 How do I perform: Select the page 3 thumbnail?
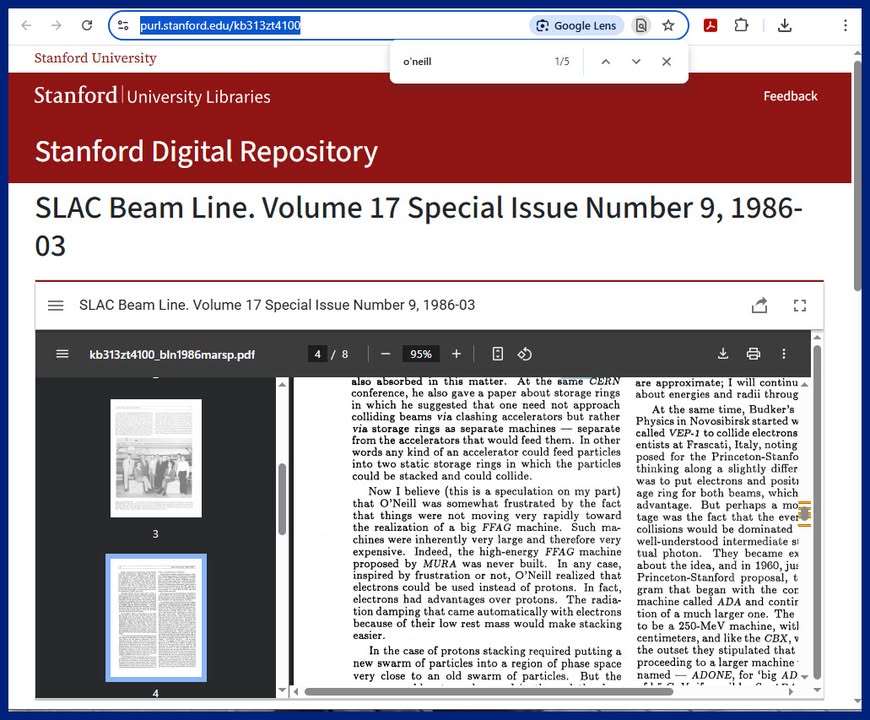pos(156,458)
